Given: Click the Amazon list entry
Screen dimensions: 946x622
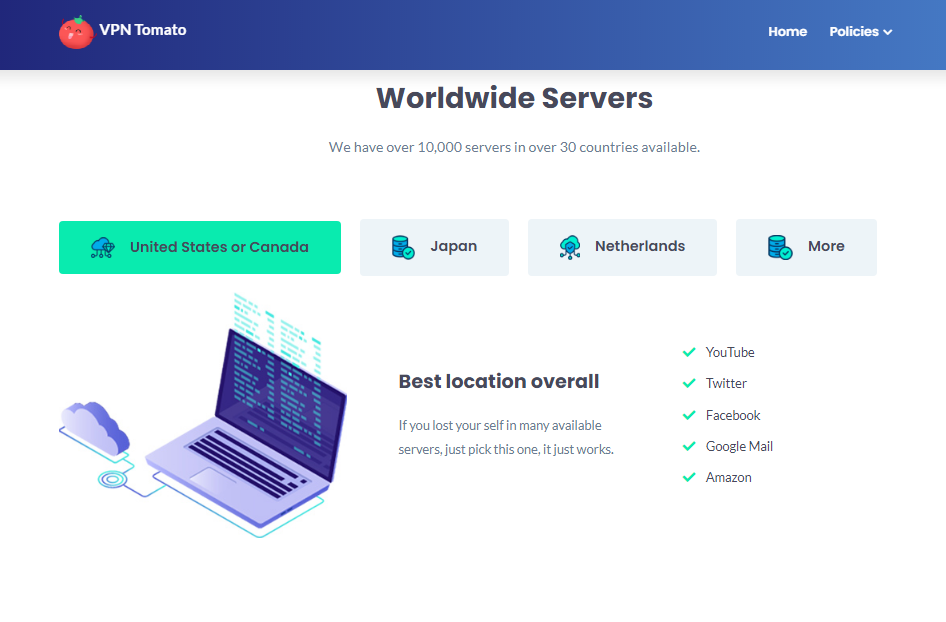Looking at the screenshot, I should [x=729, y=478].
